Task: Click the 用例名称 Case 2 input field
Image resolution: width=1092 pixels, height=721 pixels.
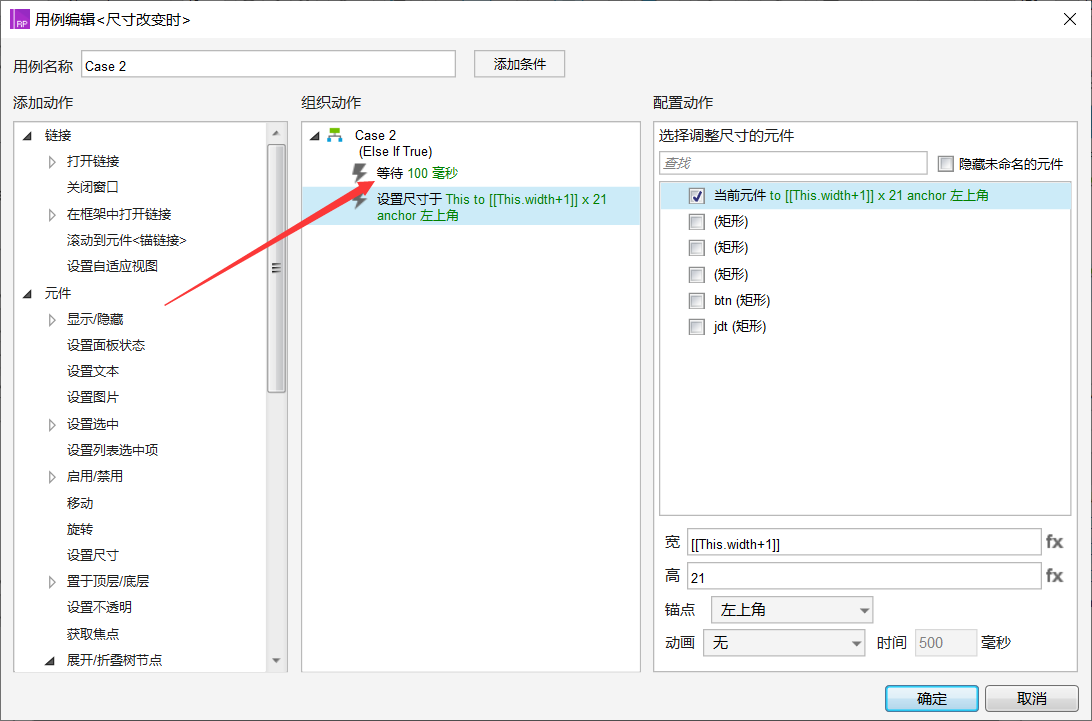Action: pos(268,66)
